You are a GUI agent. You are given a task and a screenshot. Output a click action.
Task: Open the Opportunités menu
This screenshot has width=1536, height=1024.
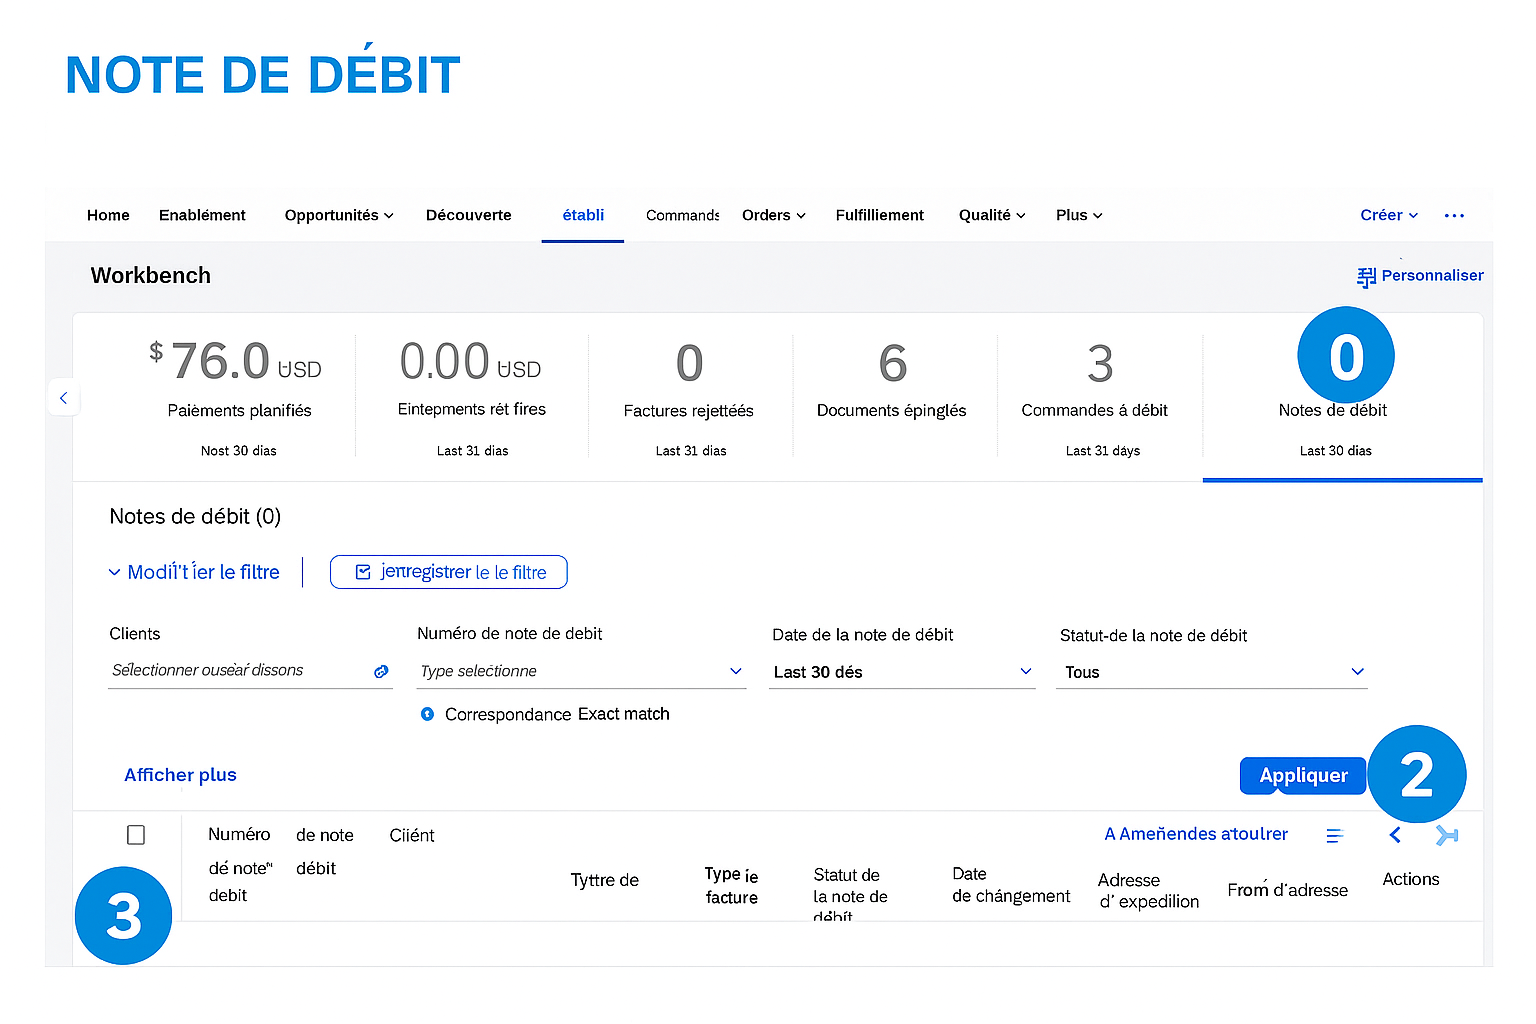pyautogui.click(x=338, y=215)
